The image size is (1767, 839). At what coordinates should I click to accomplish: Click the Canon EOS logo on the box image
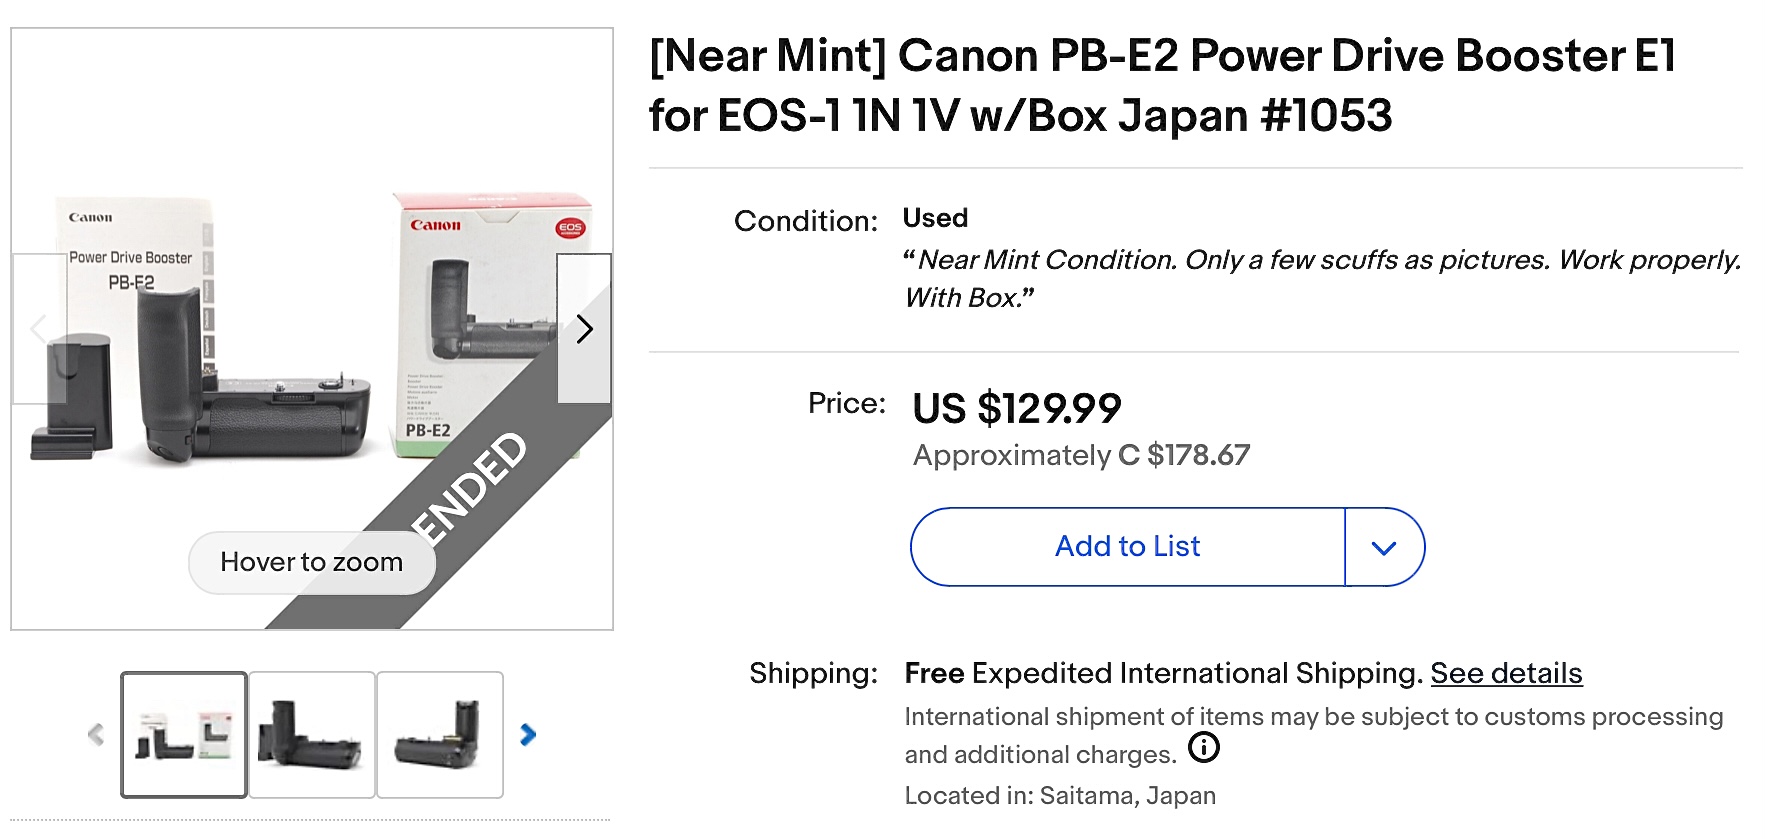click(569, 229)
